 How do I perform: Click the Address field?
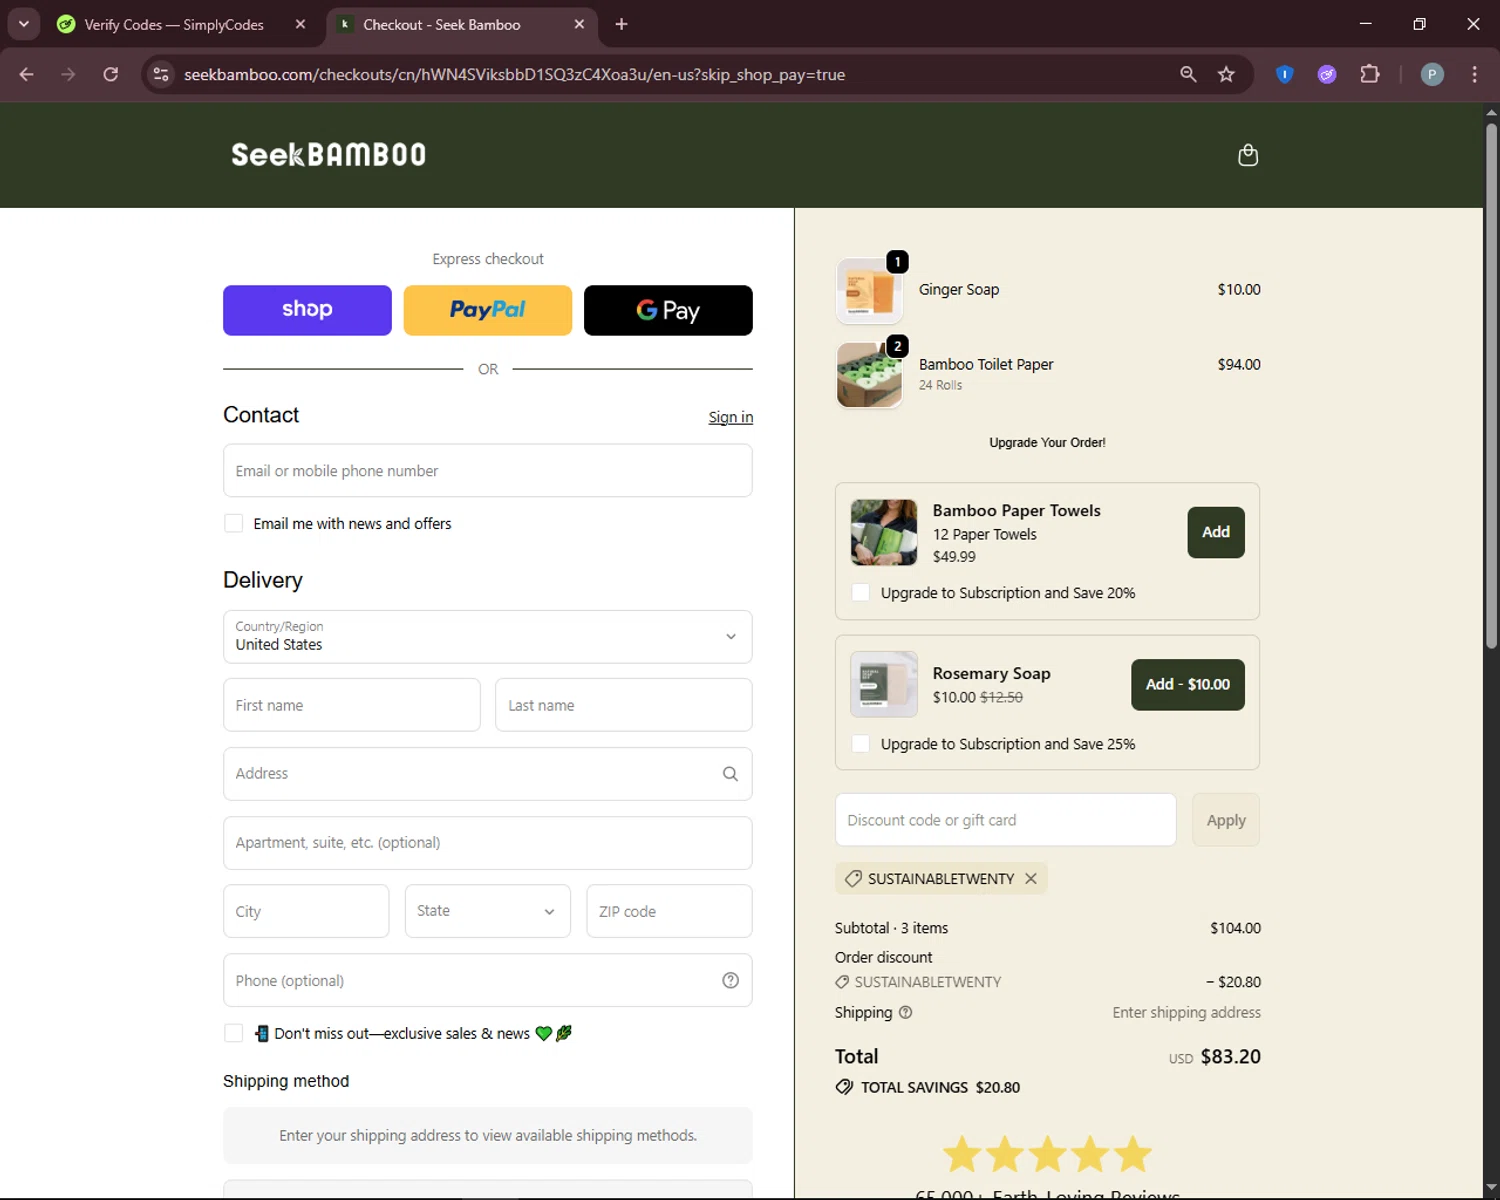click(488, 774)
